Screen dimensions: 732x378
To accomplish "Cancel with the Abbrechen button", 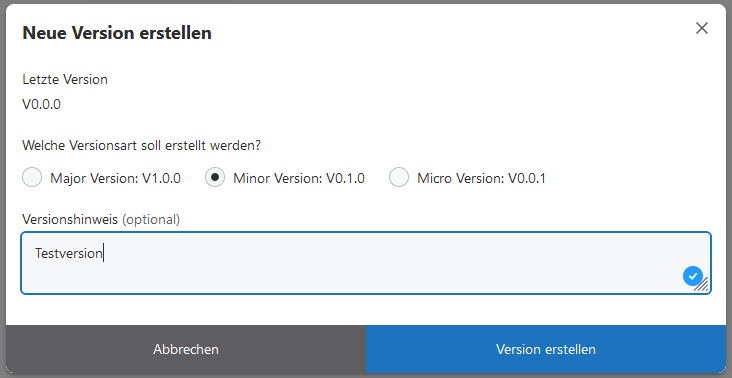I will (x=186, y=349).
